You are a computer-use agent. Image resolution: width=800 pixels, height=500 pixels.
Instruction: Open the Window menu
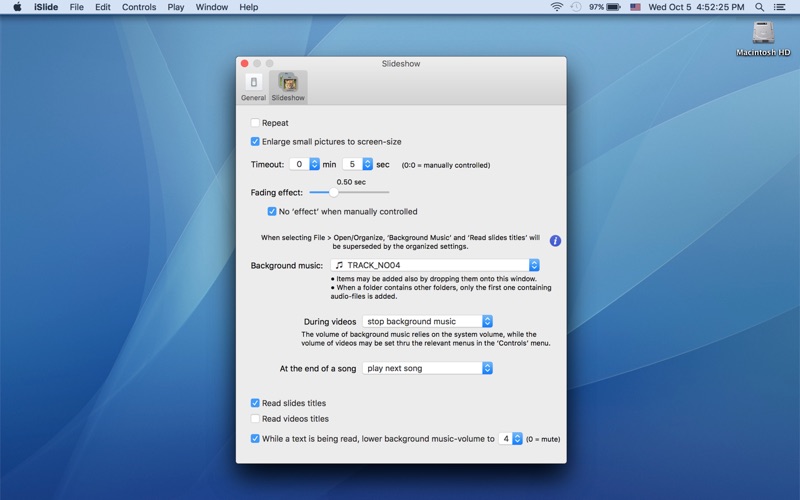click(212, 7)
